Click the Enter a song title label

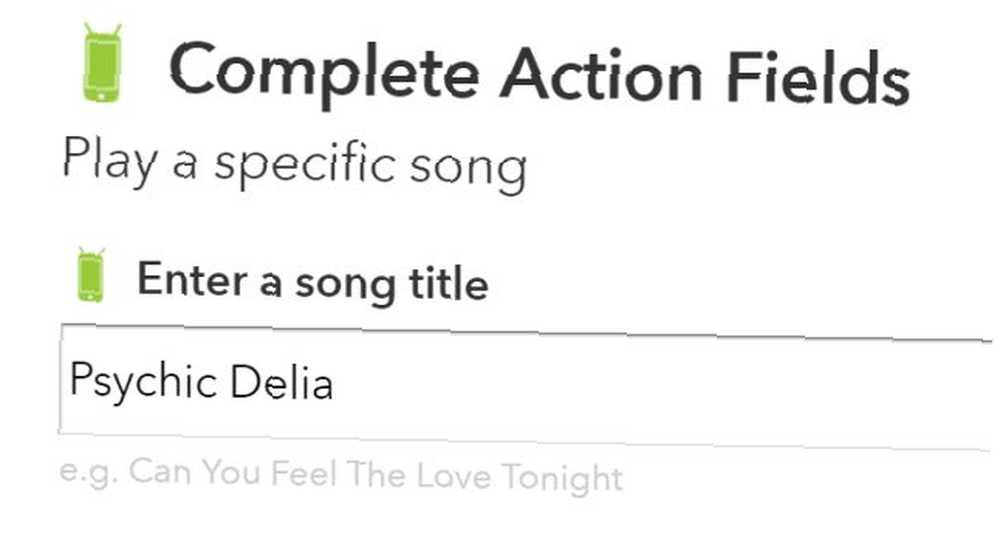point(313,283)
